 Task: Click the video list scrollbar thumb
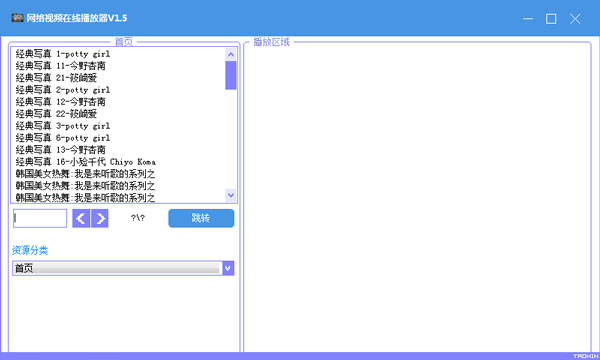[x=231, y=75]
